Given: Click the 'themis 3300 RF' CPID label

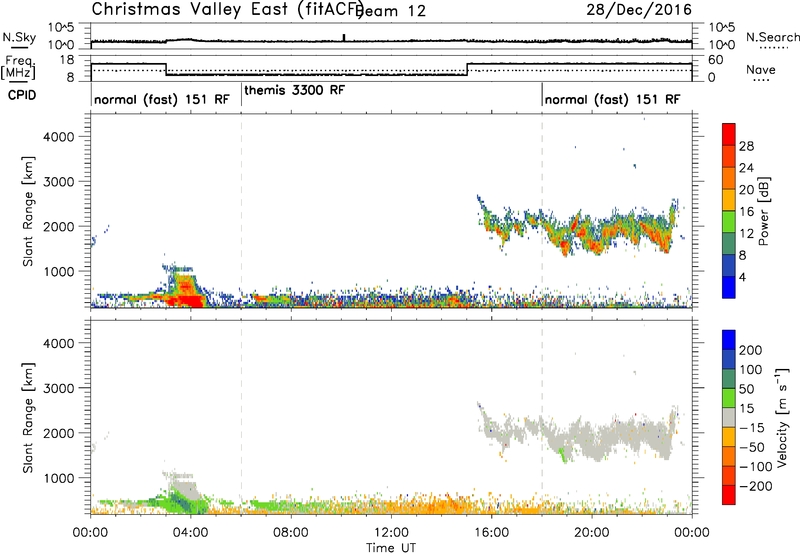Looking at the screenshot, I should pos(294,90).
